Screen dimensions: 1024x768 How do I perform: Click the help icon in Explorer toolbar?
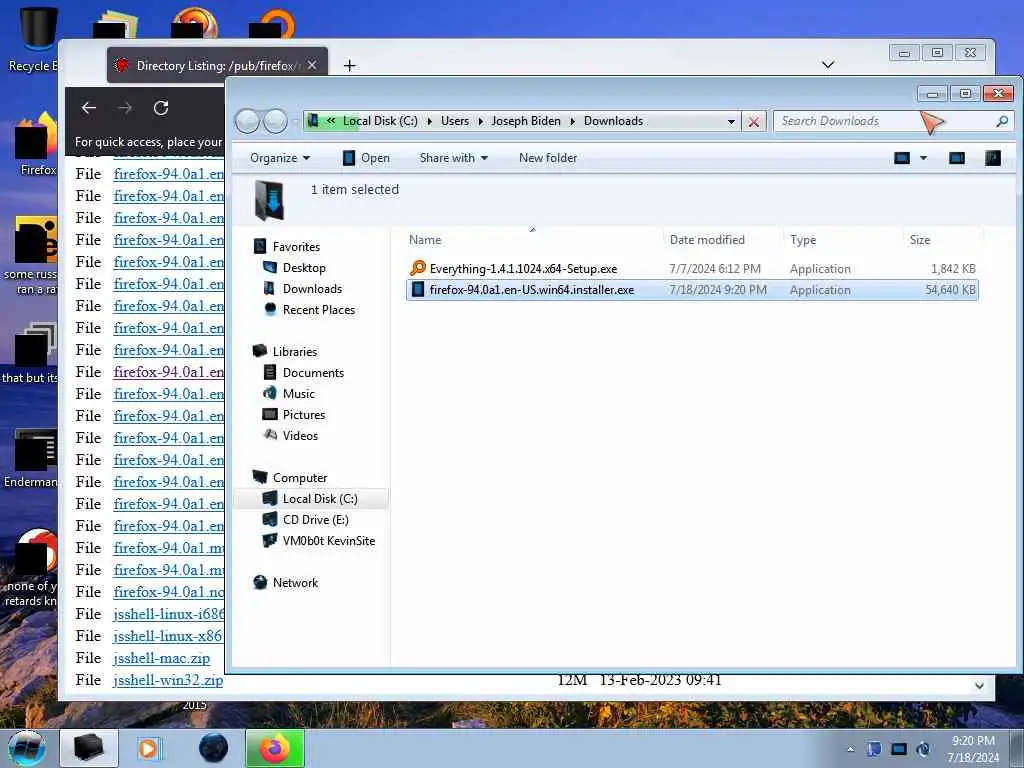click(993, 158)
